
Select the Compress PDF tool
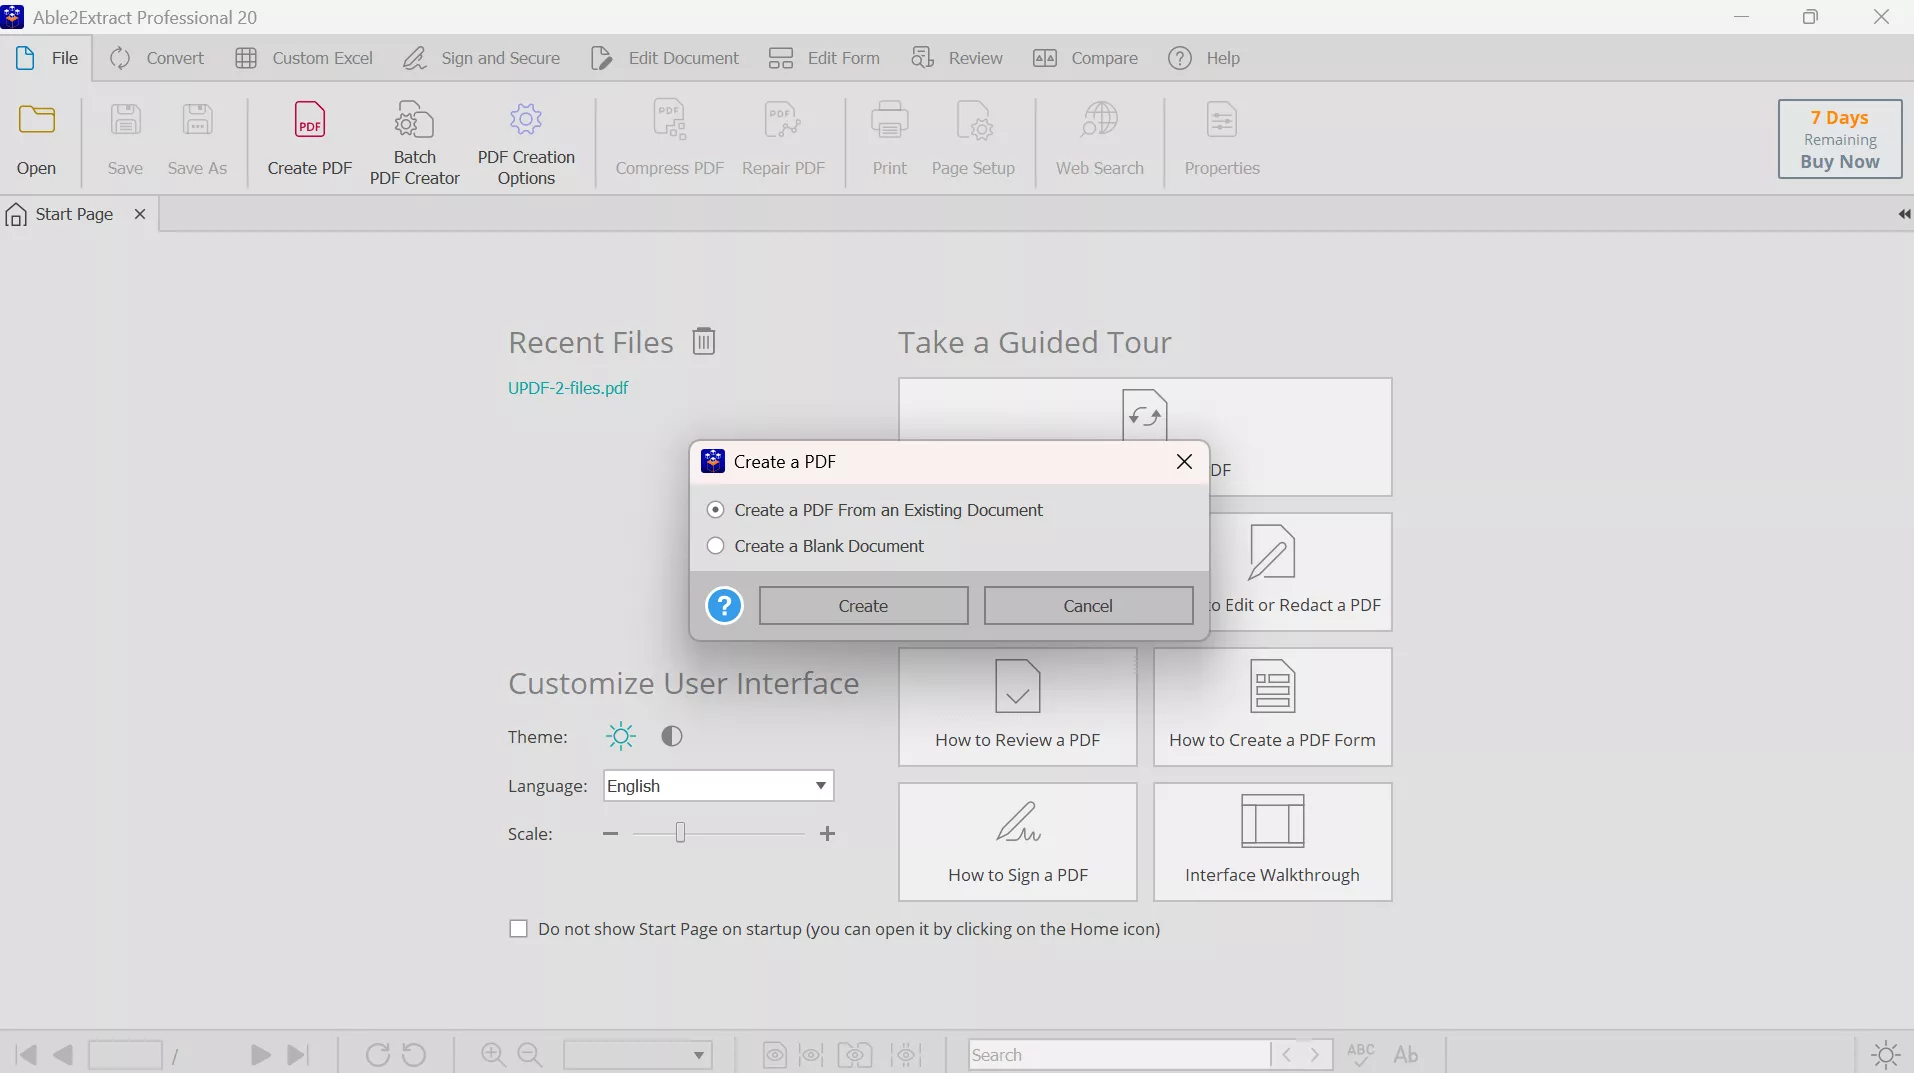click(668, 141)
